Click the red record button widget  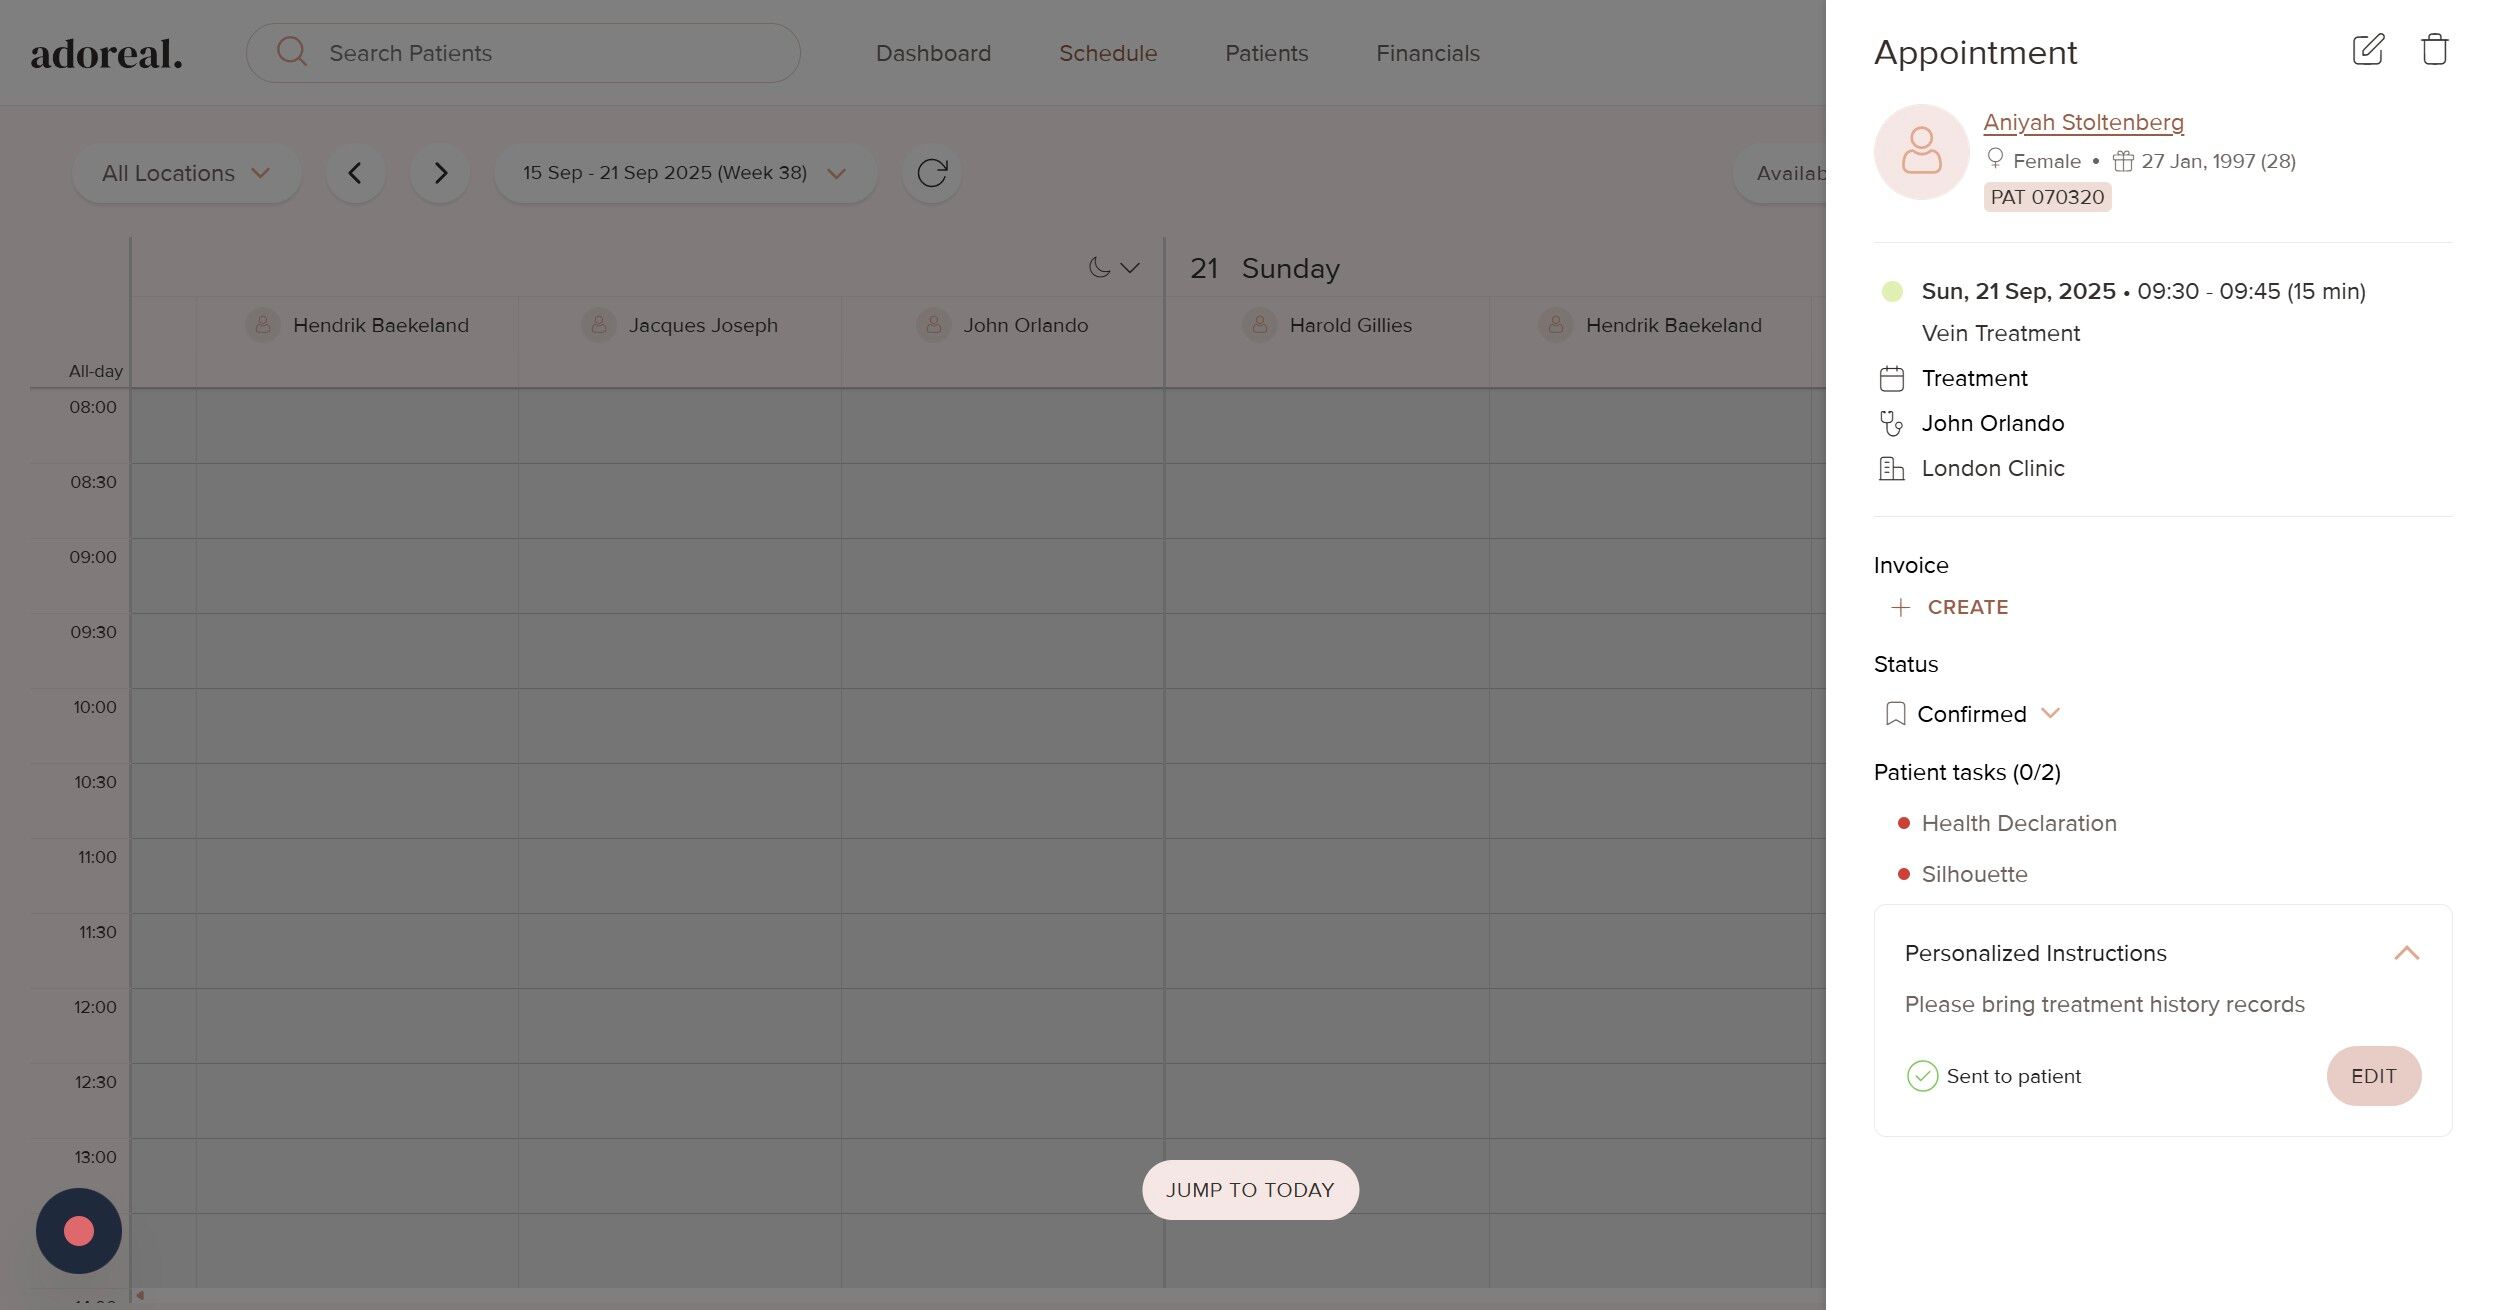pyautogui.click(x=79, y=1230)
